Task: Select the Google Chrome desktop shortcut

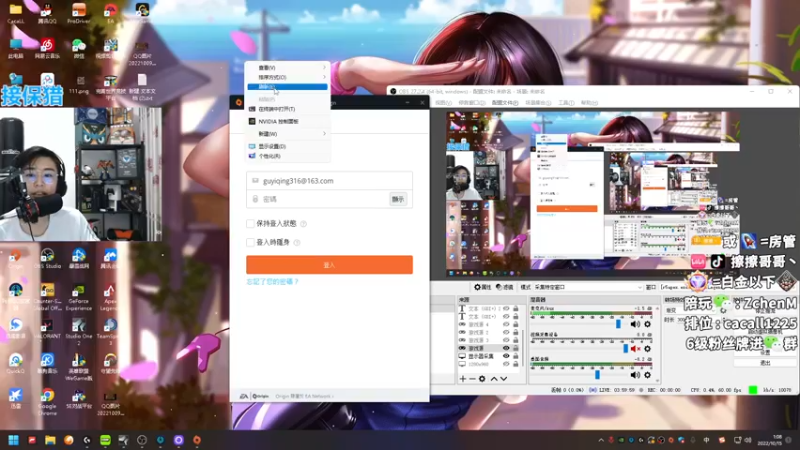Action: 47,402
